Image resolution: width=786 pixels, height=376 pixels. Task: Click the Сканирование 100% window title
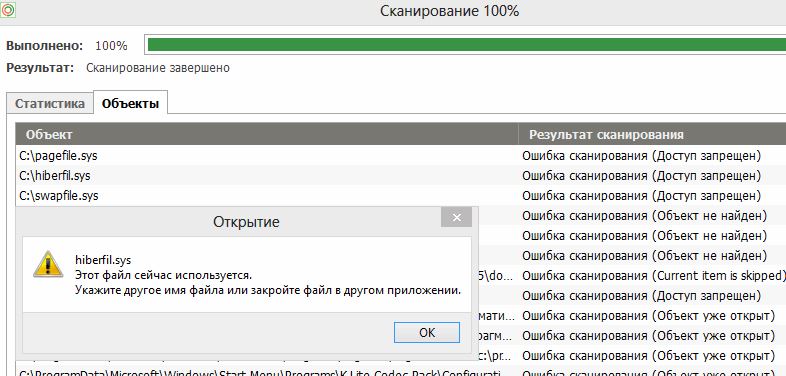(x=449, y=11)
